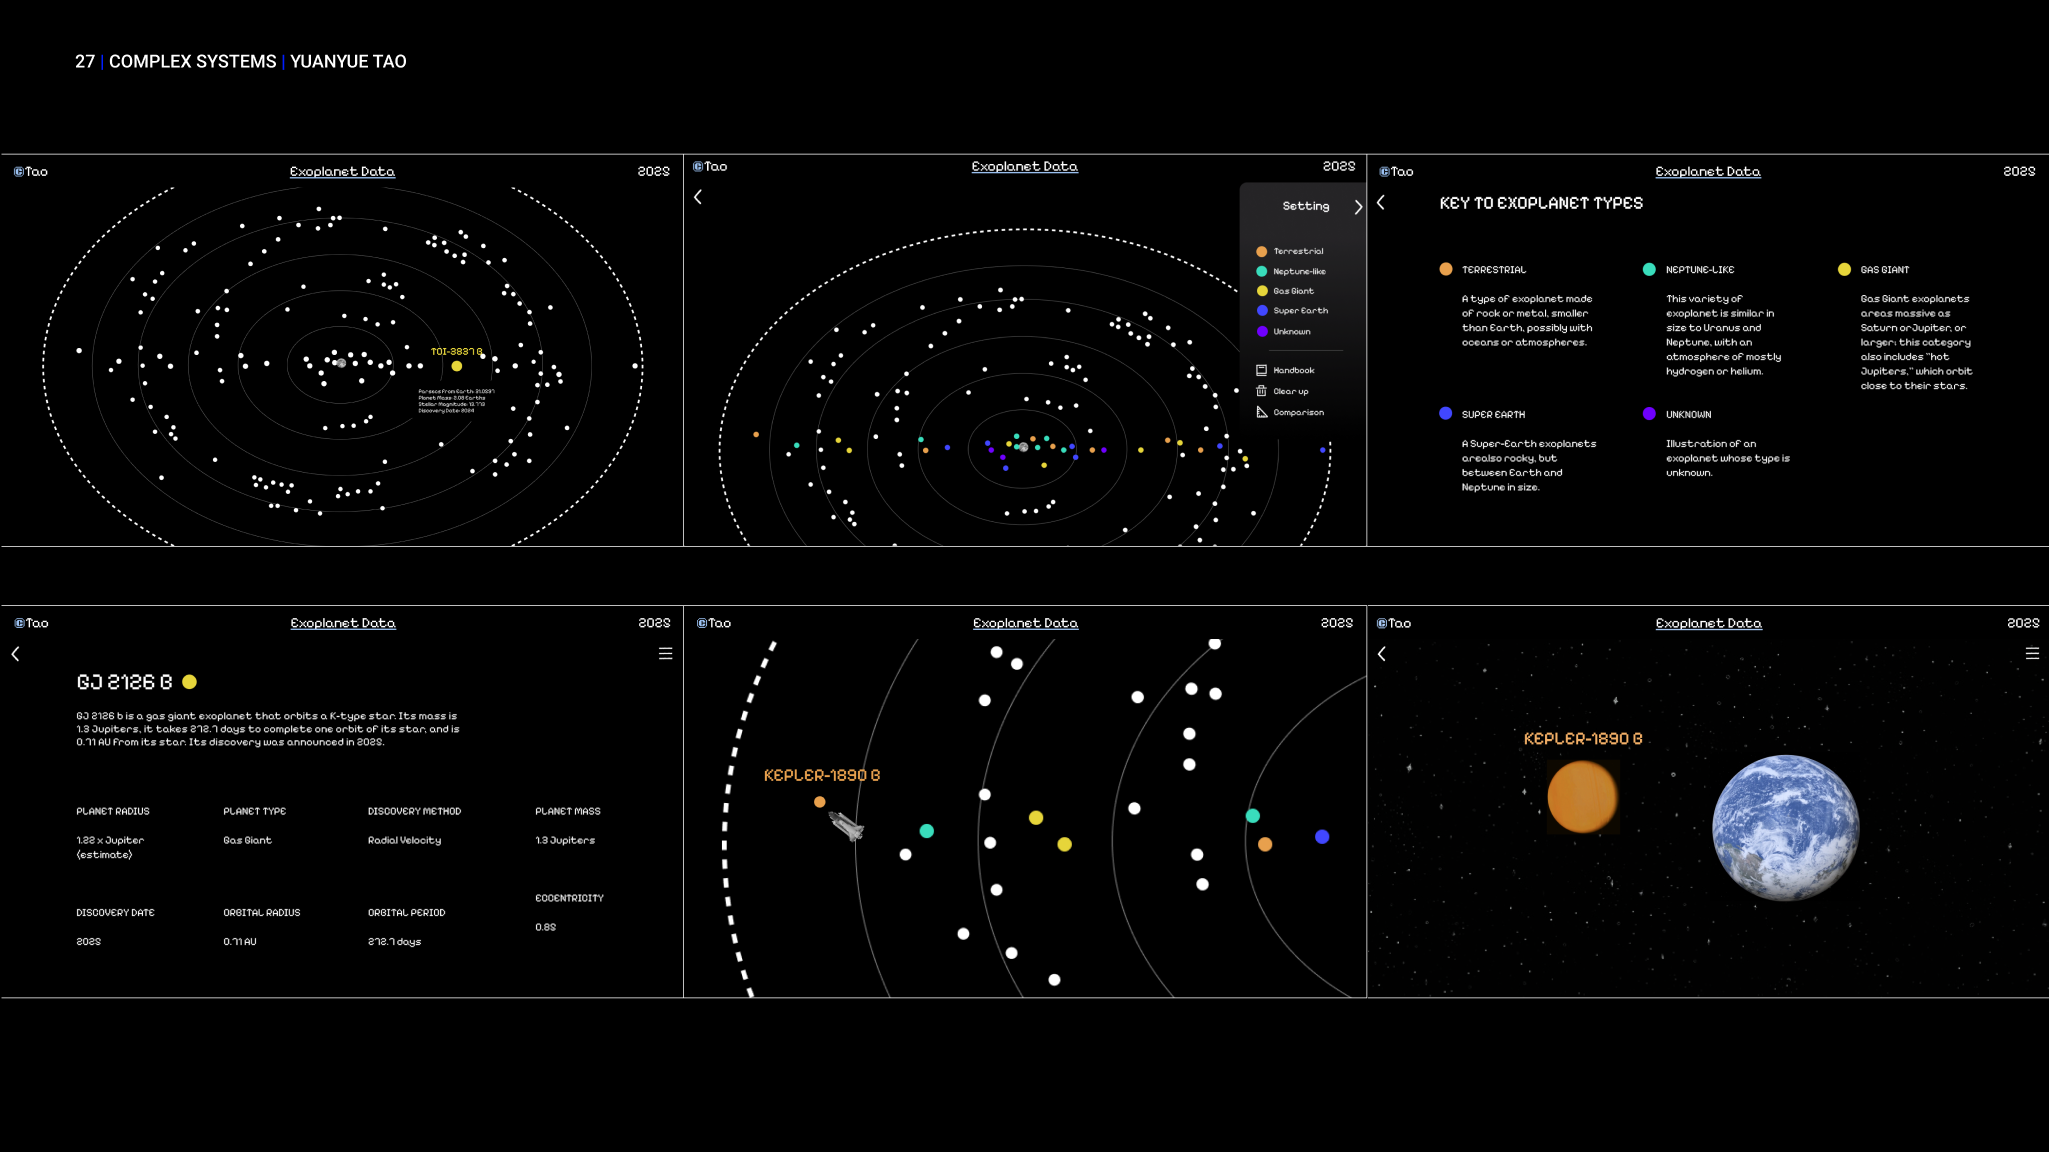Open hamburger menu on GJ 2126 B page
Screen dimensions: 2049x1152
pos(665,654)
